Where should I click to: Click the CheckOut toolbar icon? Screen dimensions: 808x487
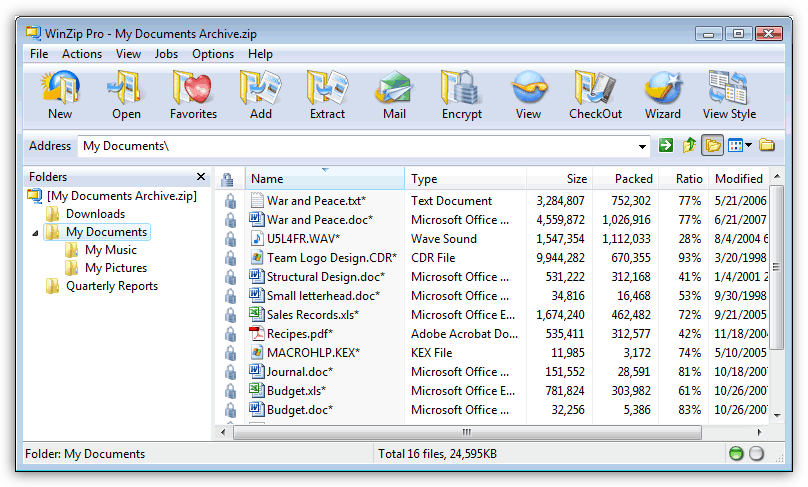click(595, 87)
